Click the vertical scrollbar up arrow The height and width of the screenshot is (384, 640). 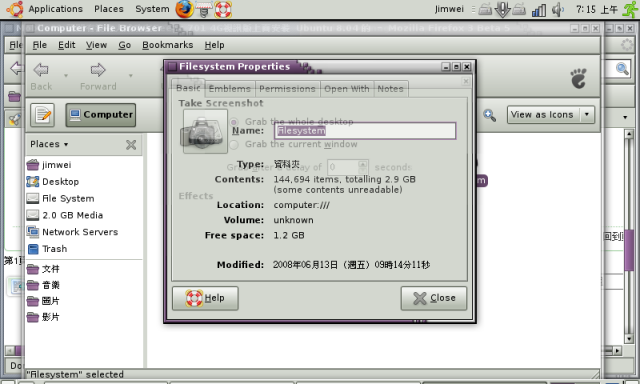(629, 134)
